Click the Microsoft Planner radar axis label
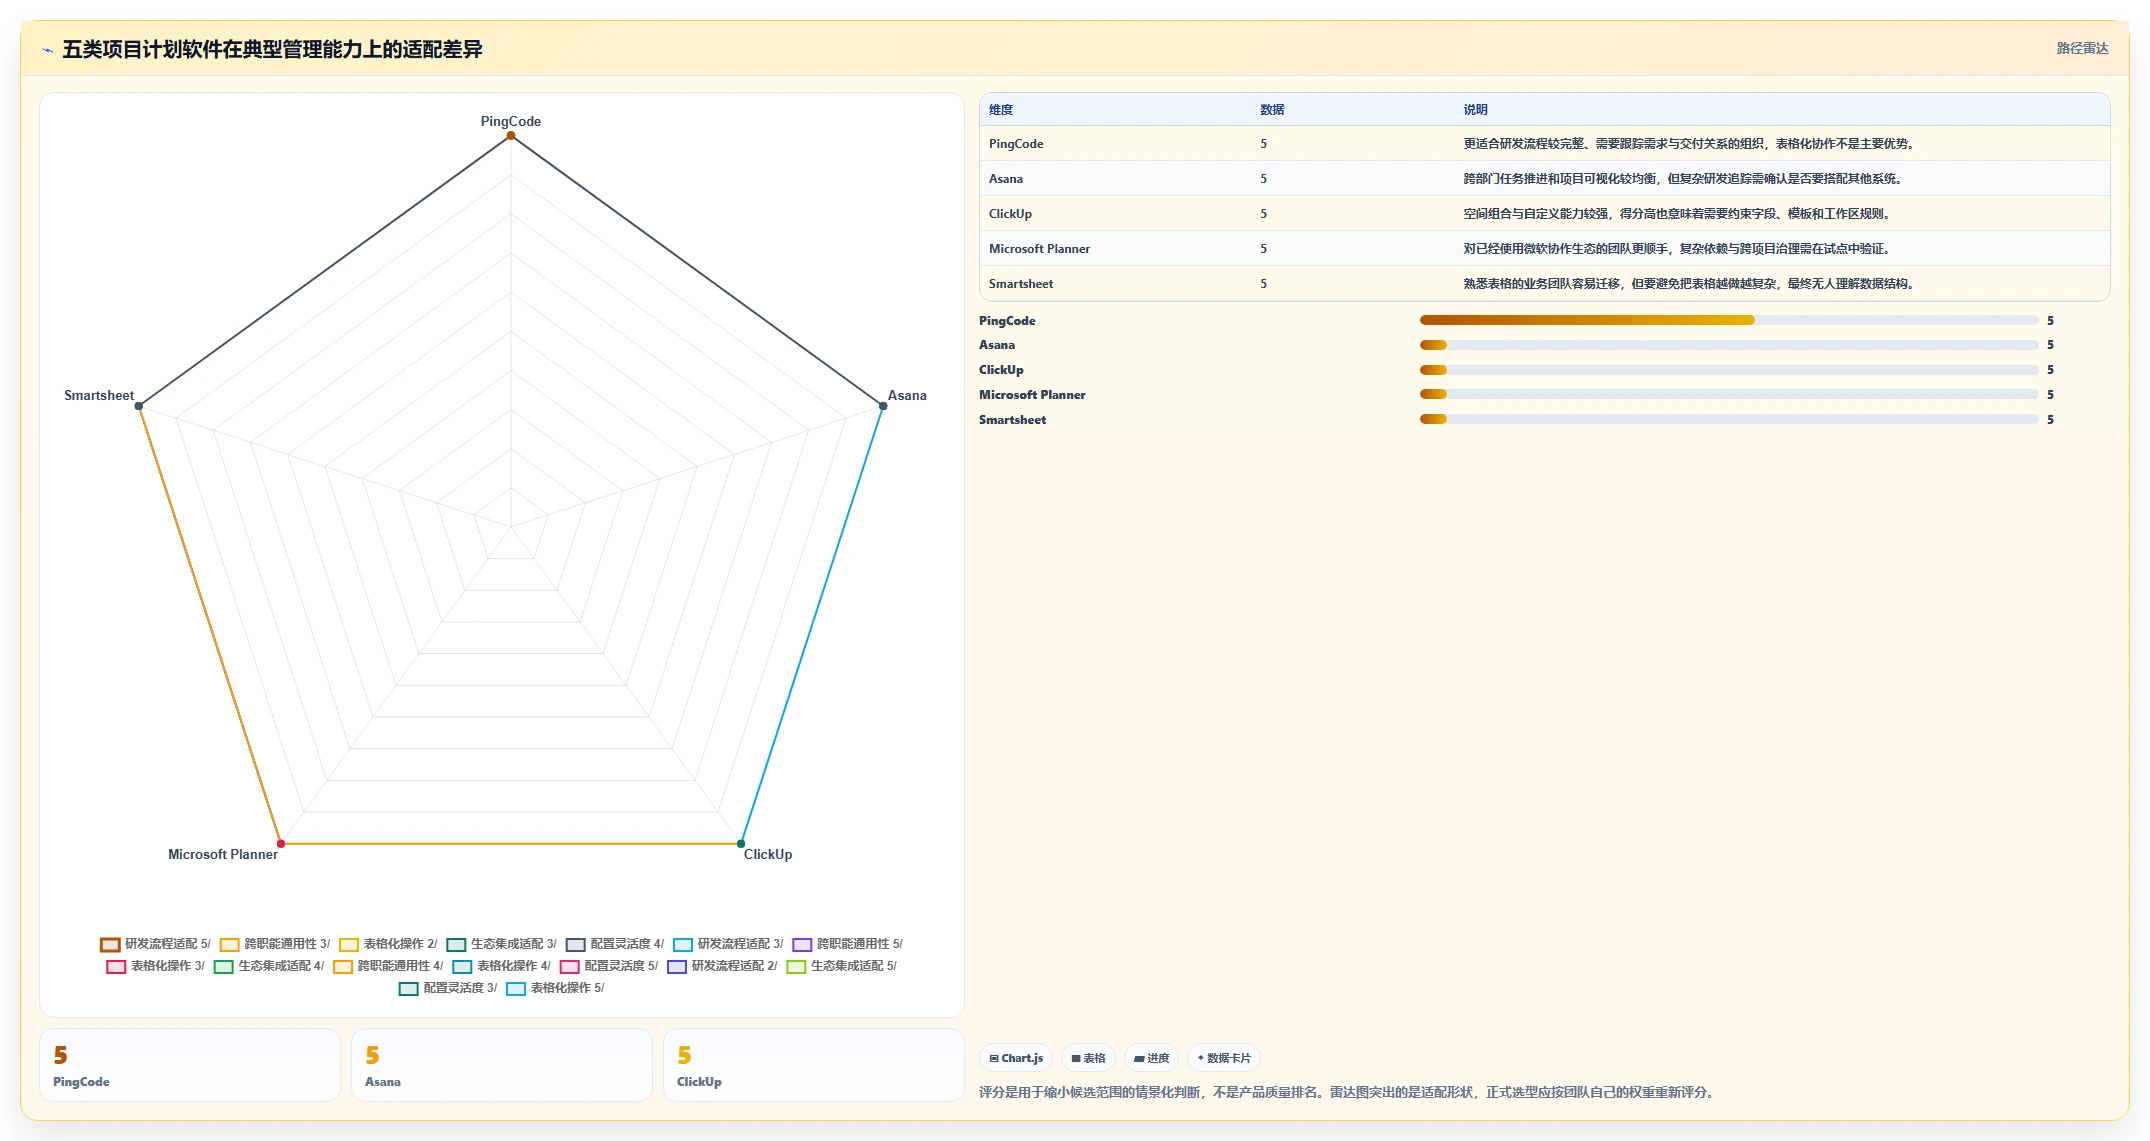The width and height of the screenshot is (2150, 1141). point(223,854)
